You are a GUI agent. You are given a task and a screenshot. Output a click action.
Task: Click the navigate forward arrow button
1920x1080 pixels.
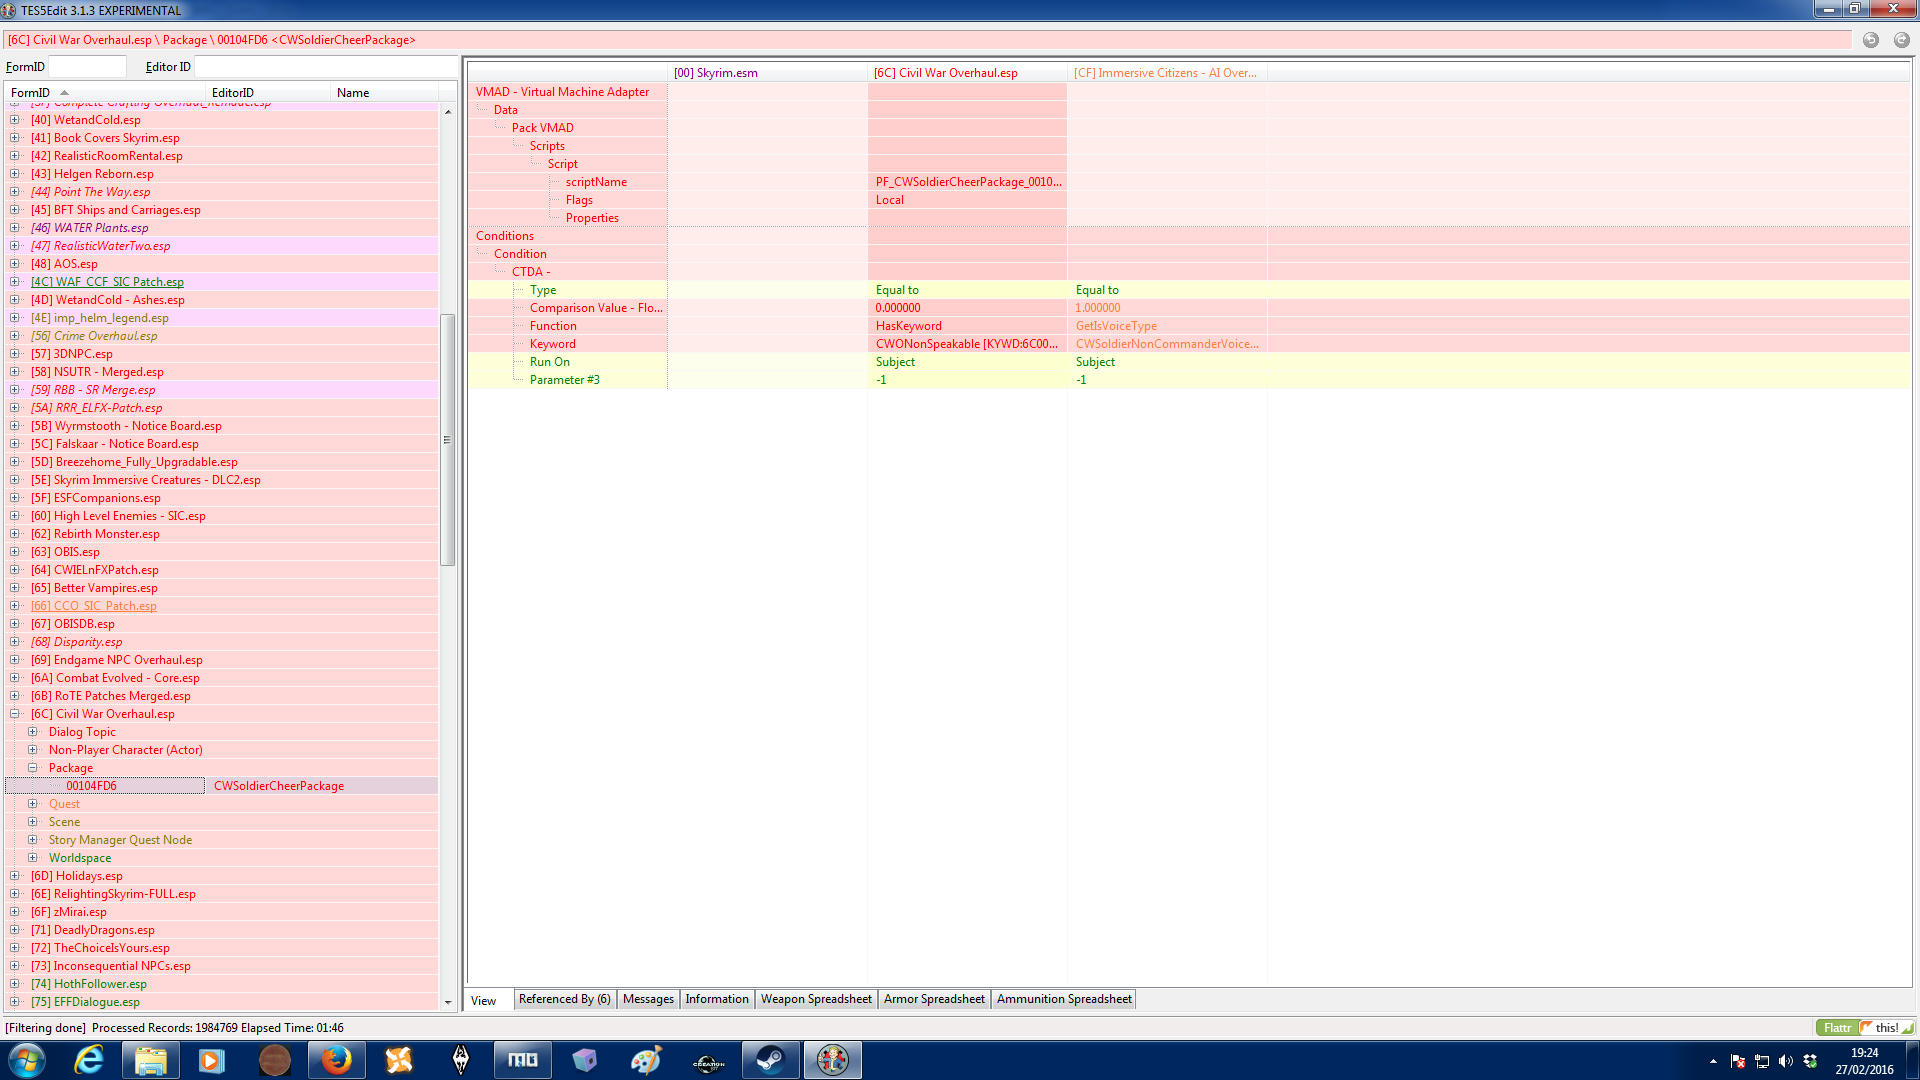(1901, 40)
